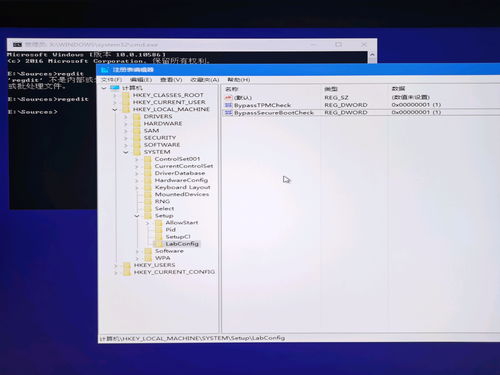Click the Registry Editor title bar icon

point(105,70)
